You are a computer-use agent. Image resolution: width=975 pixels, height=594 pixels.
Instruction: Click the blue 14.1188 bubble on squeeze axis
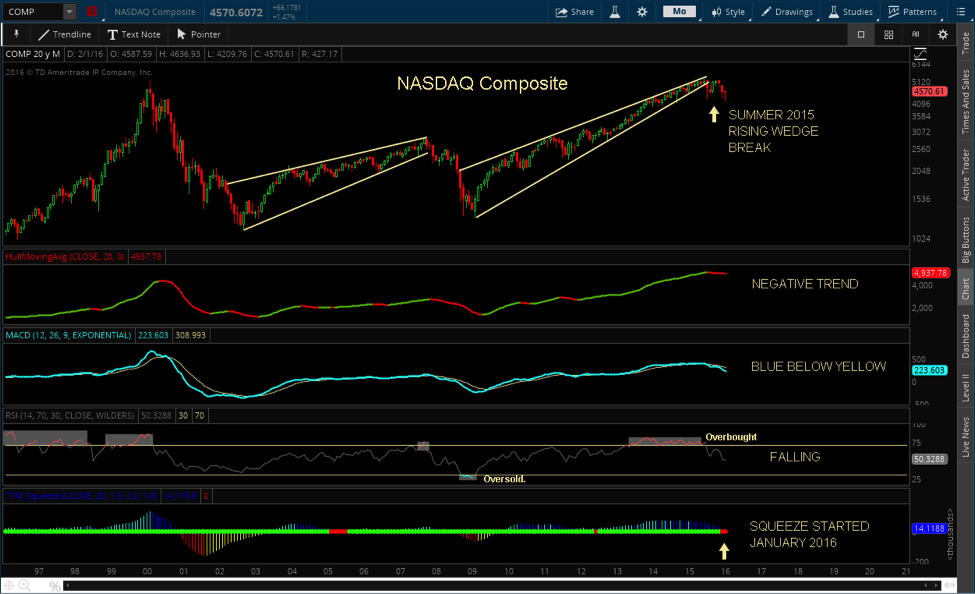coord(930,529)
